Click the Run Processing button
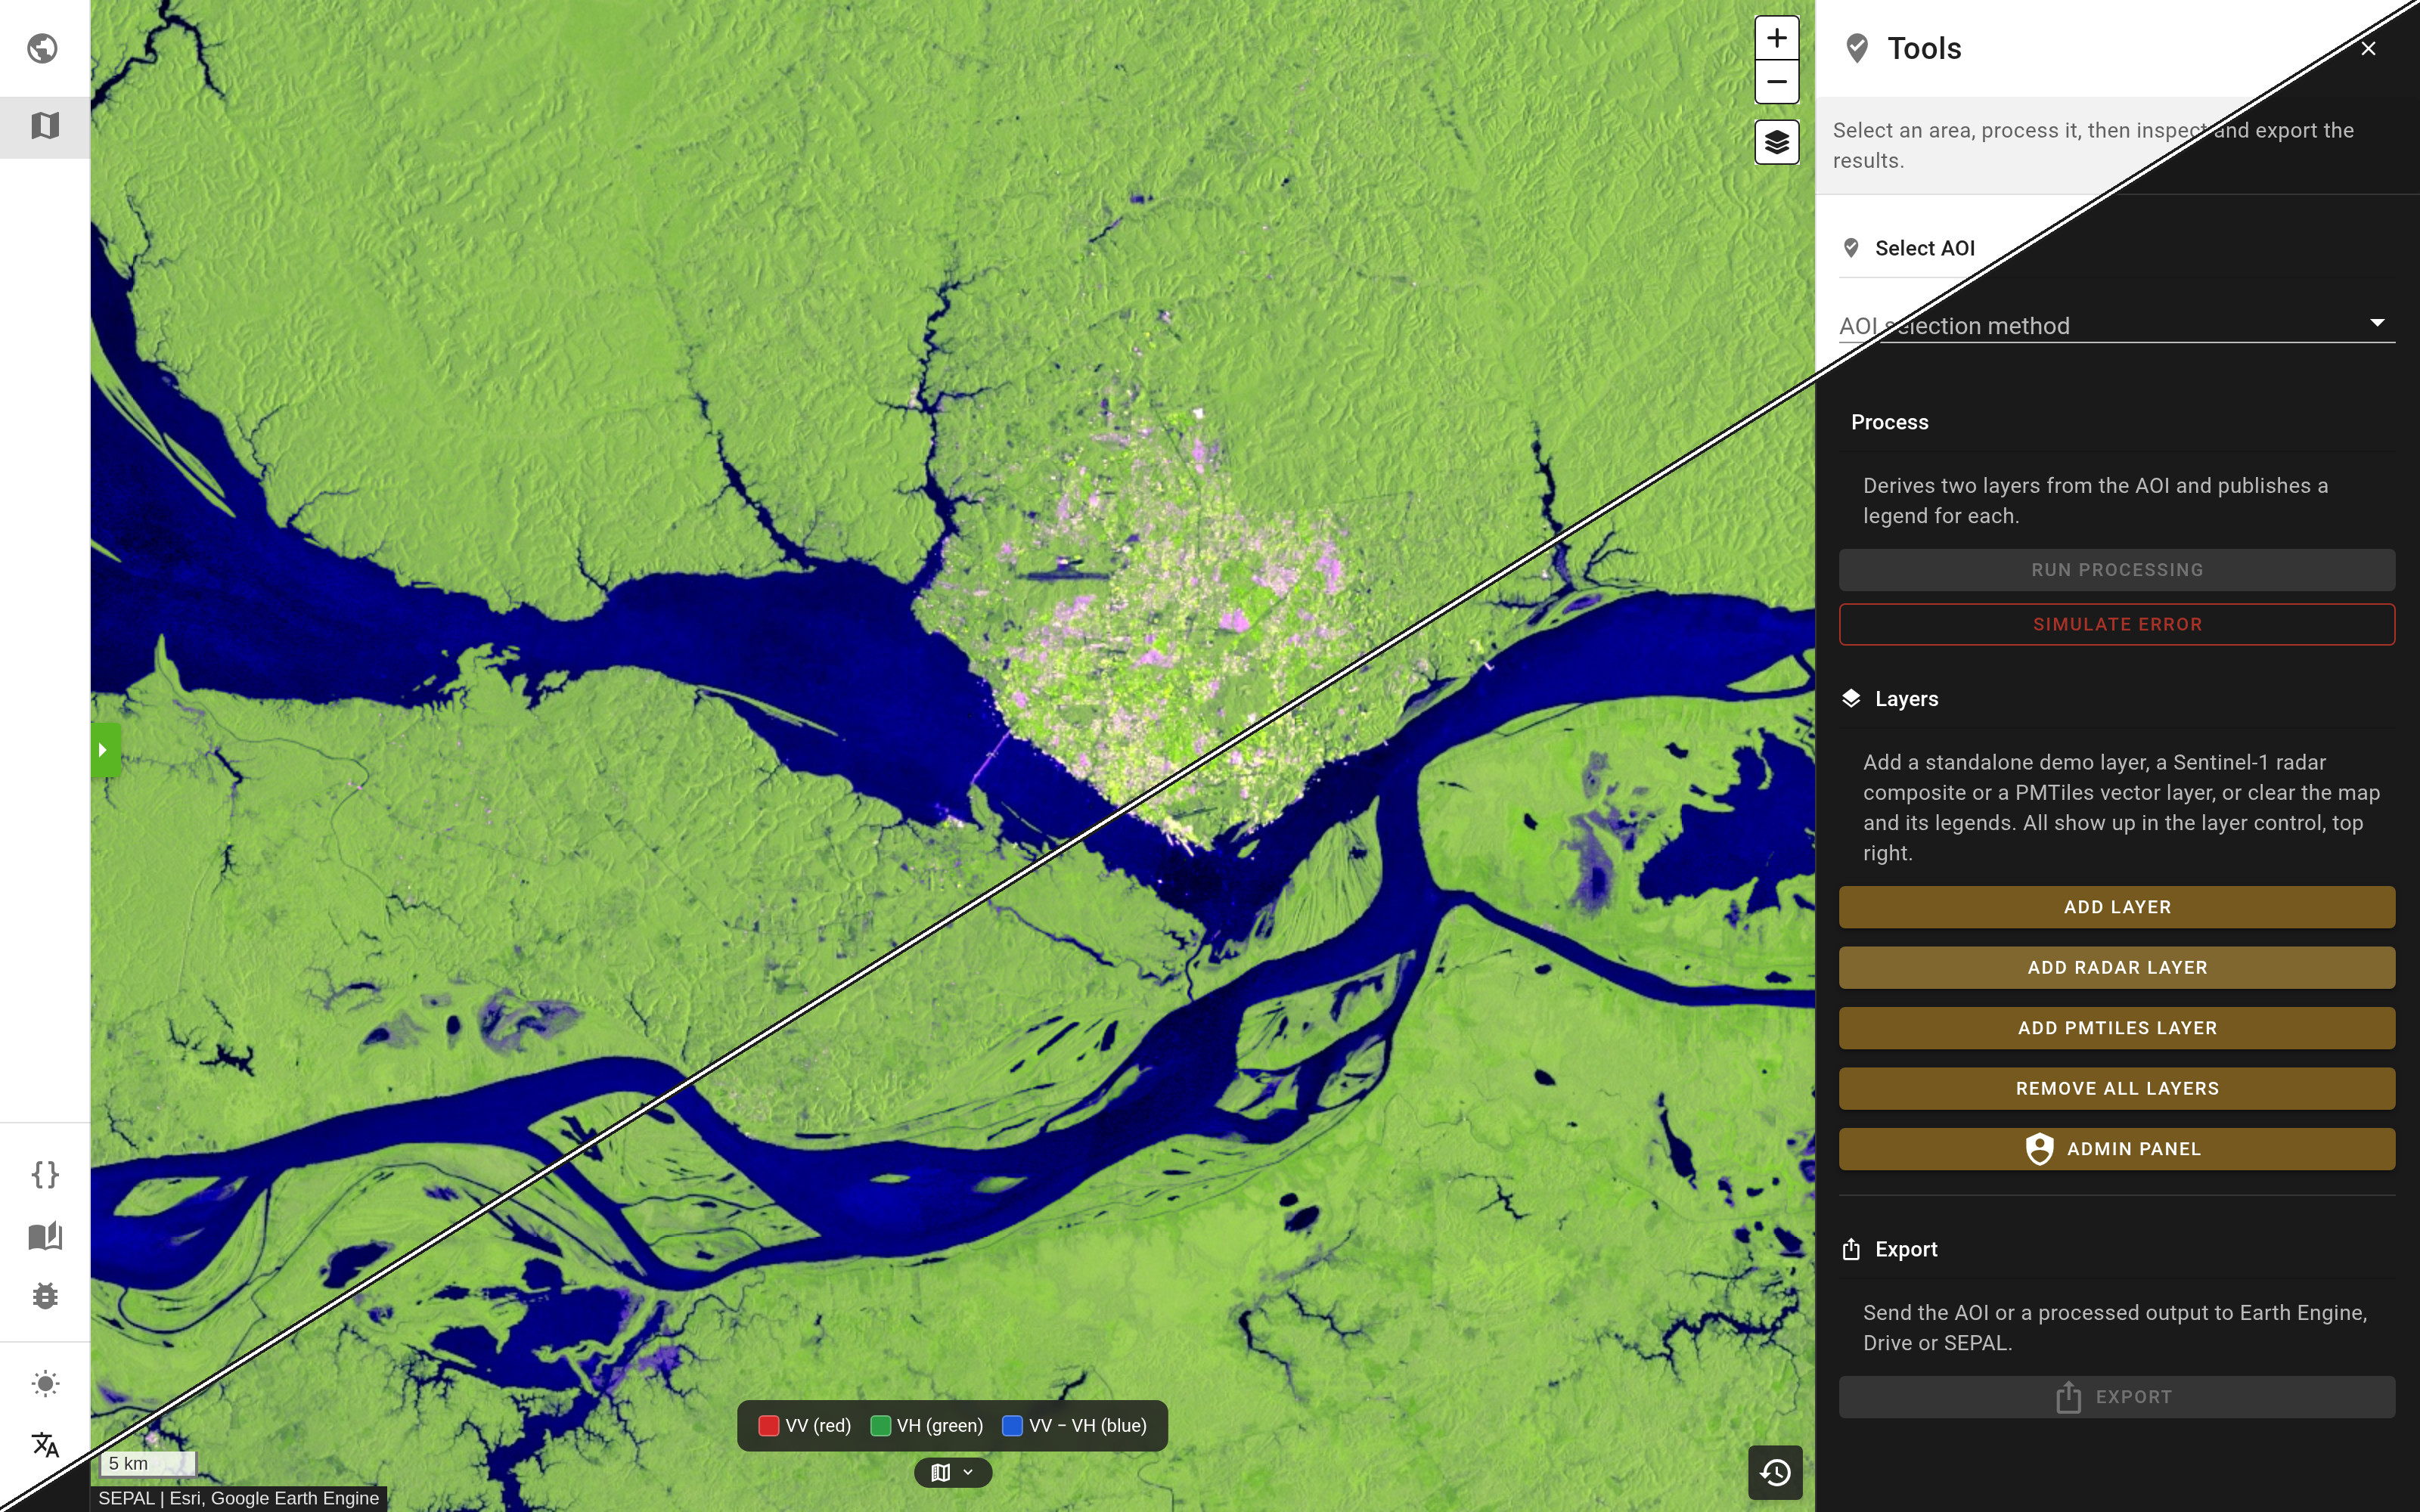This screenshot has width=2420, height=1512. [x=2117, y=570]
